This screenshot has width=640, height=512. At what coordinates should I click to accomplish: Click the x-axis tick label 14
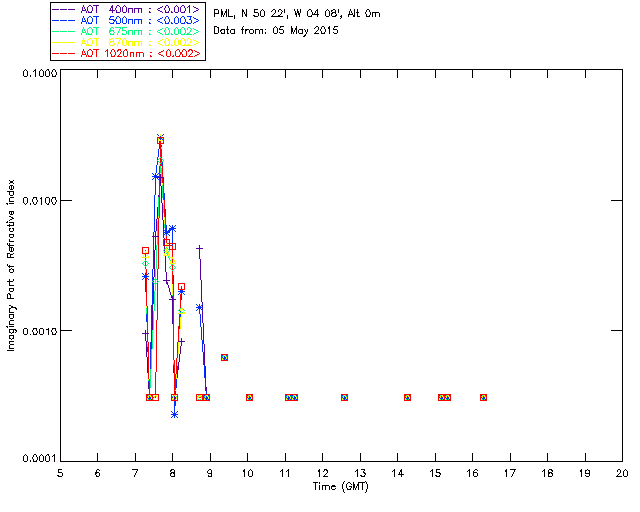(398, 473)
